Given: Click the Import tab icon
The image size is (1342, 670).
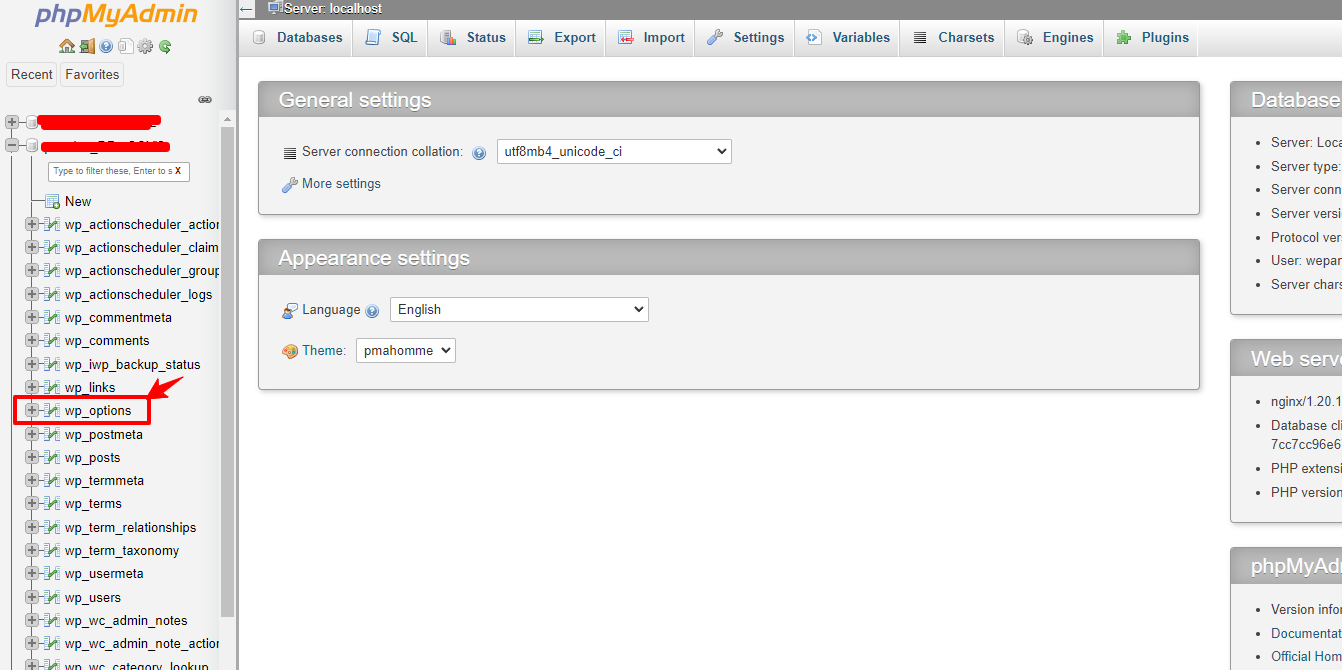Looking at the screenshot, I should [x=626, y=37].
